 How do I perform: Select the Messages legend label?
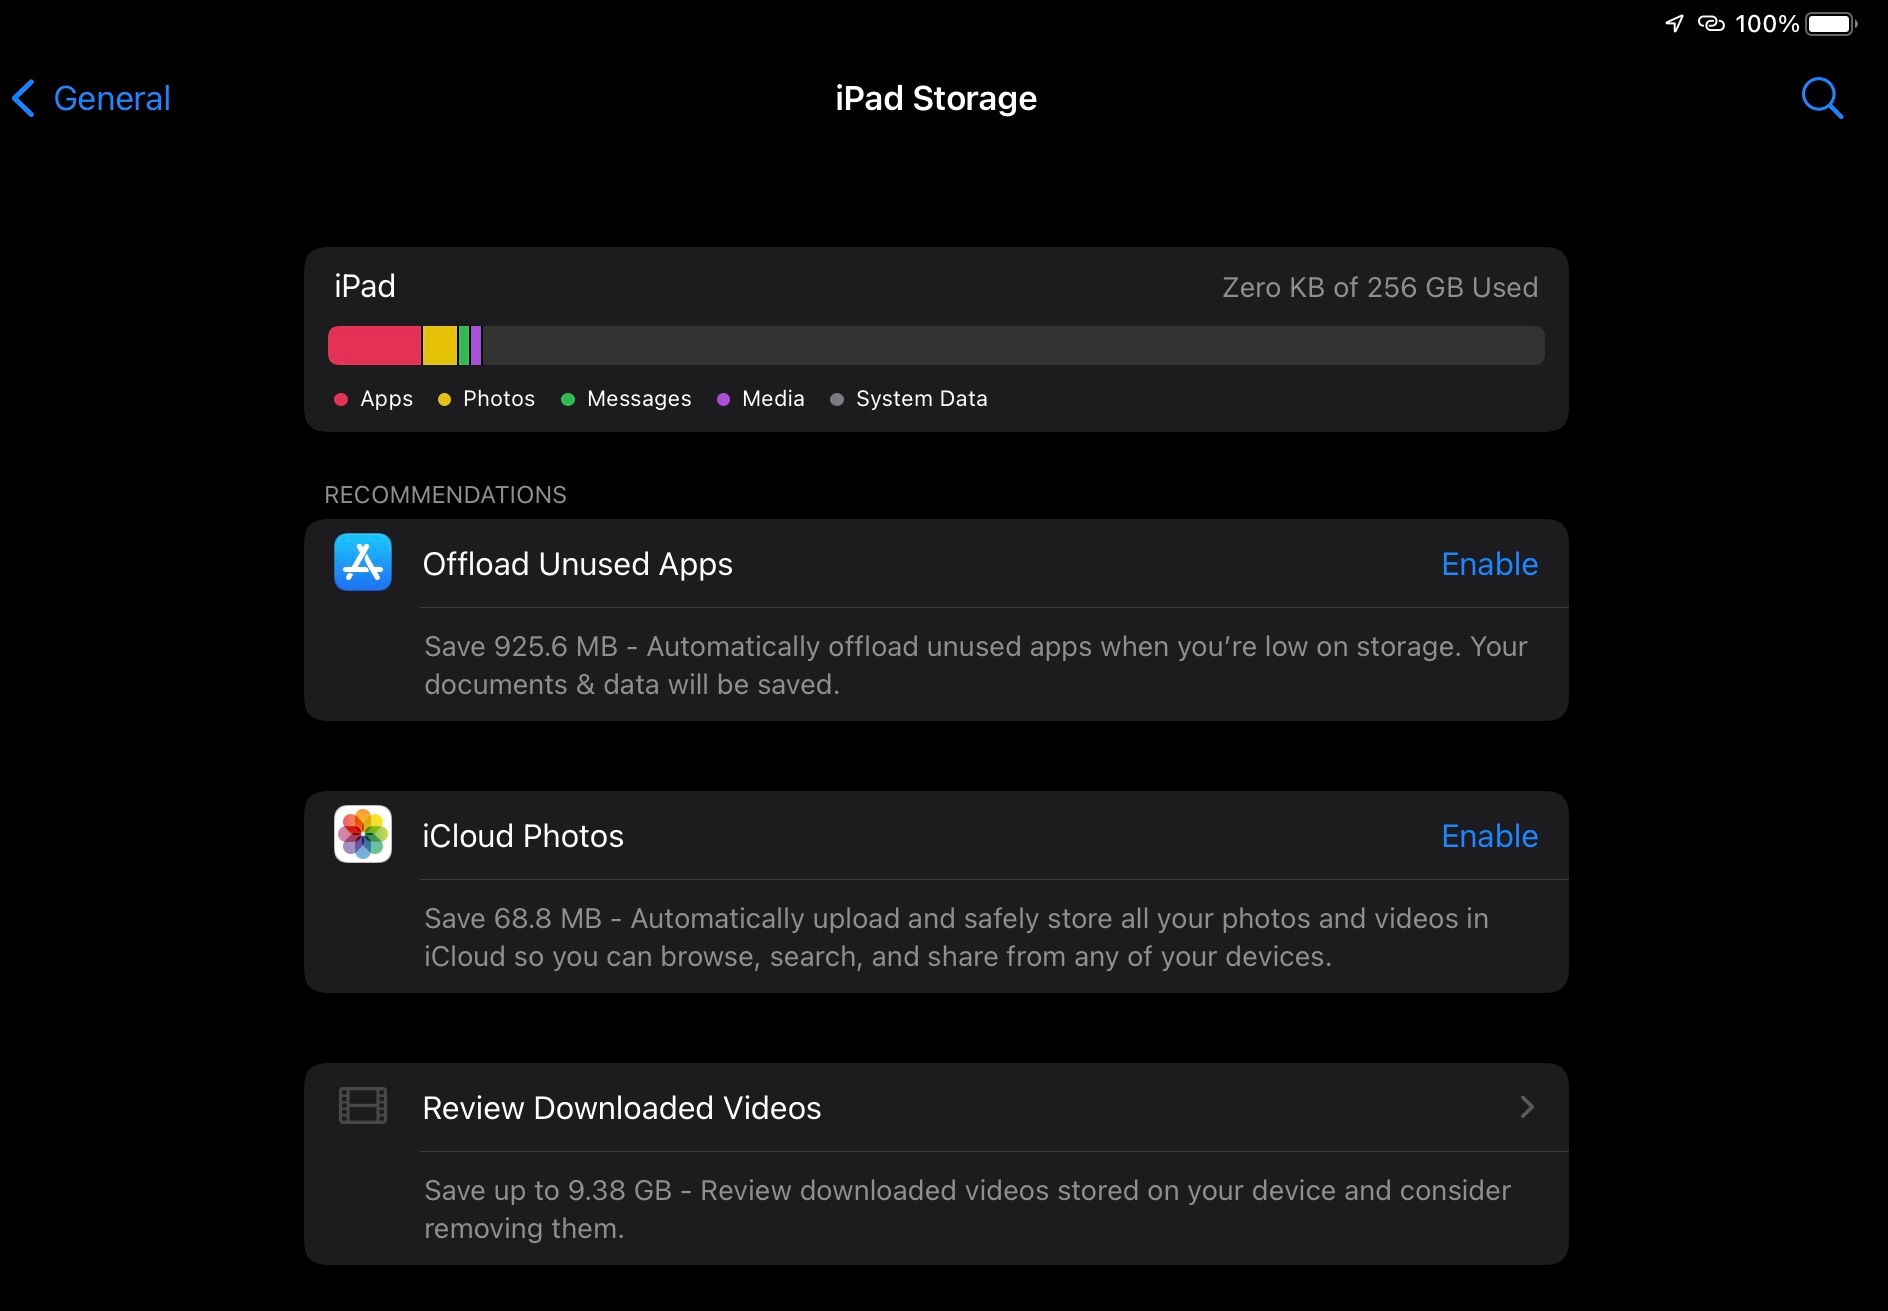(x=638, y=399)
